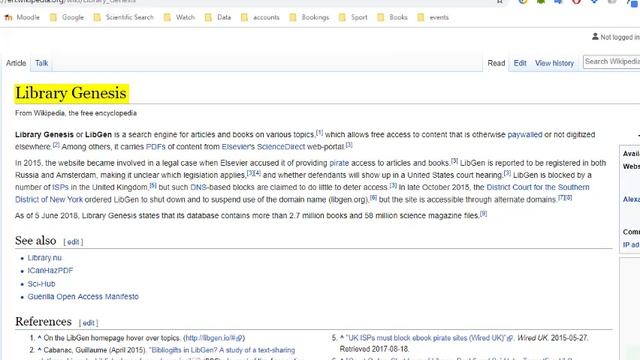Click the Search Wikipedia input field
Viewport: 640px width, 360px height.
[x=611, y=62]
